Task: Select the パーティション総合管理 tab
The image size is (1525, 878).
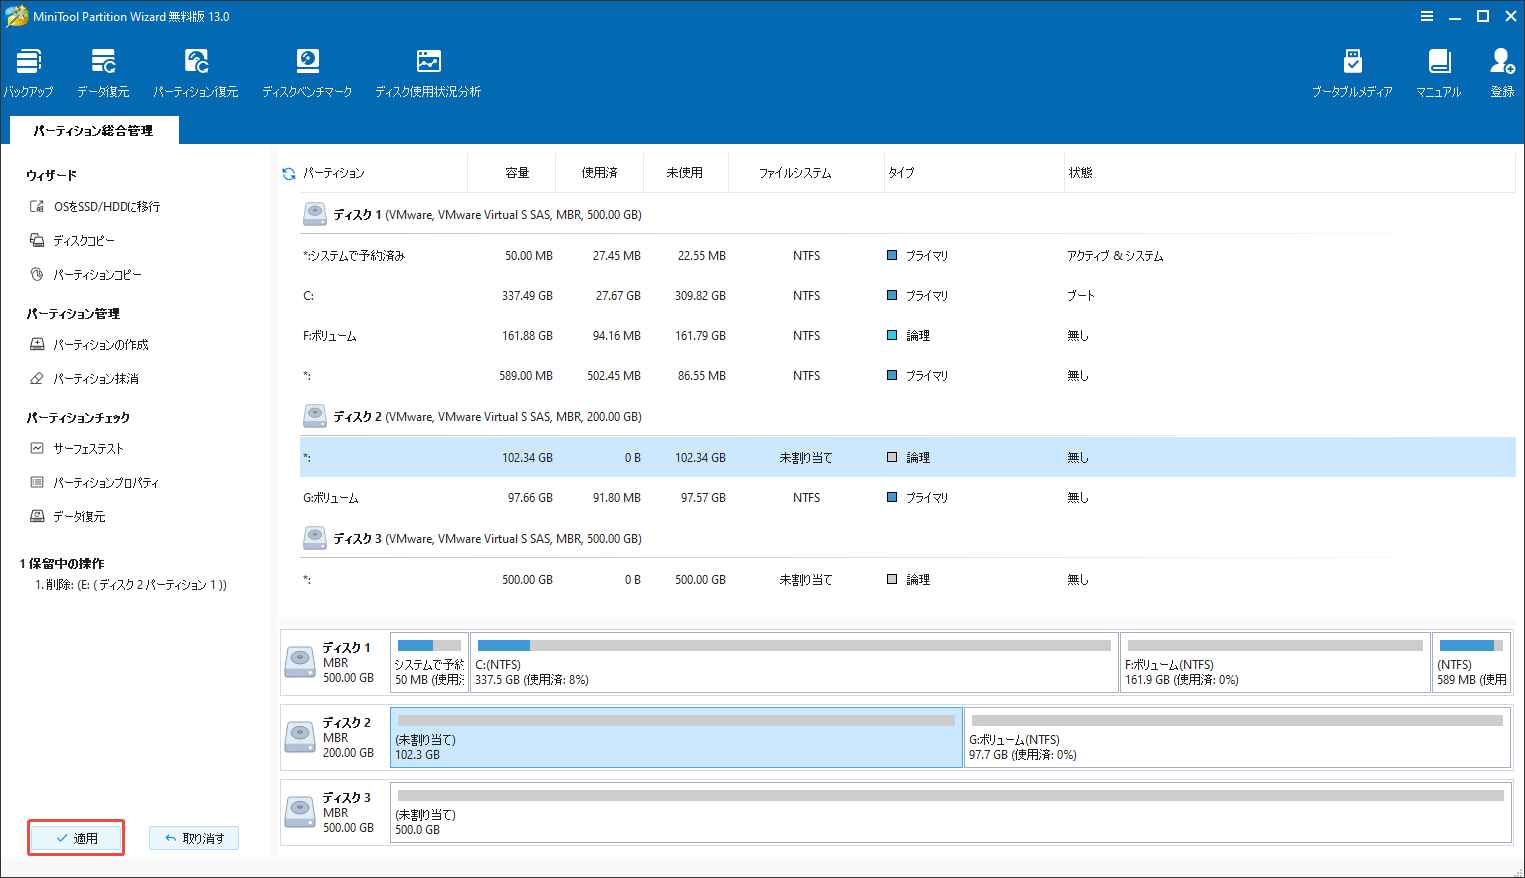Action: click(x=93, y=129)
